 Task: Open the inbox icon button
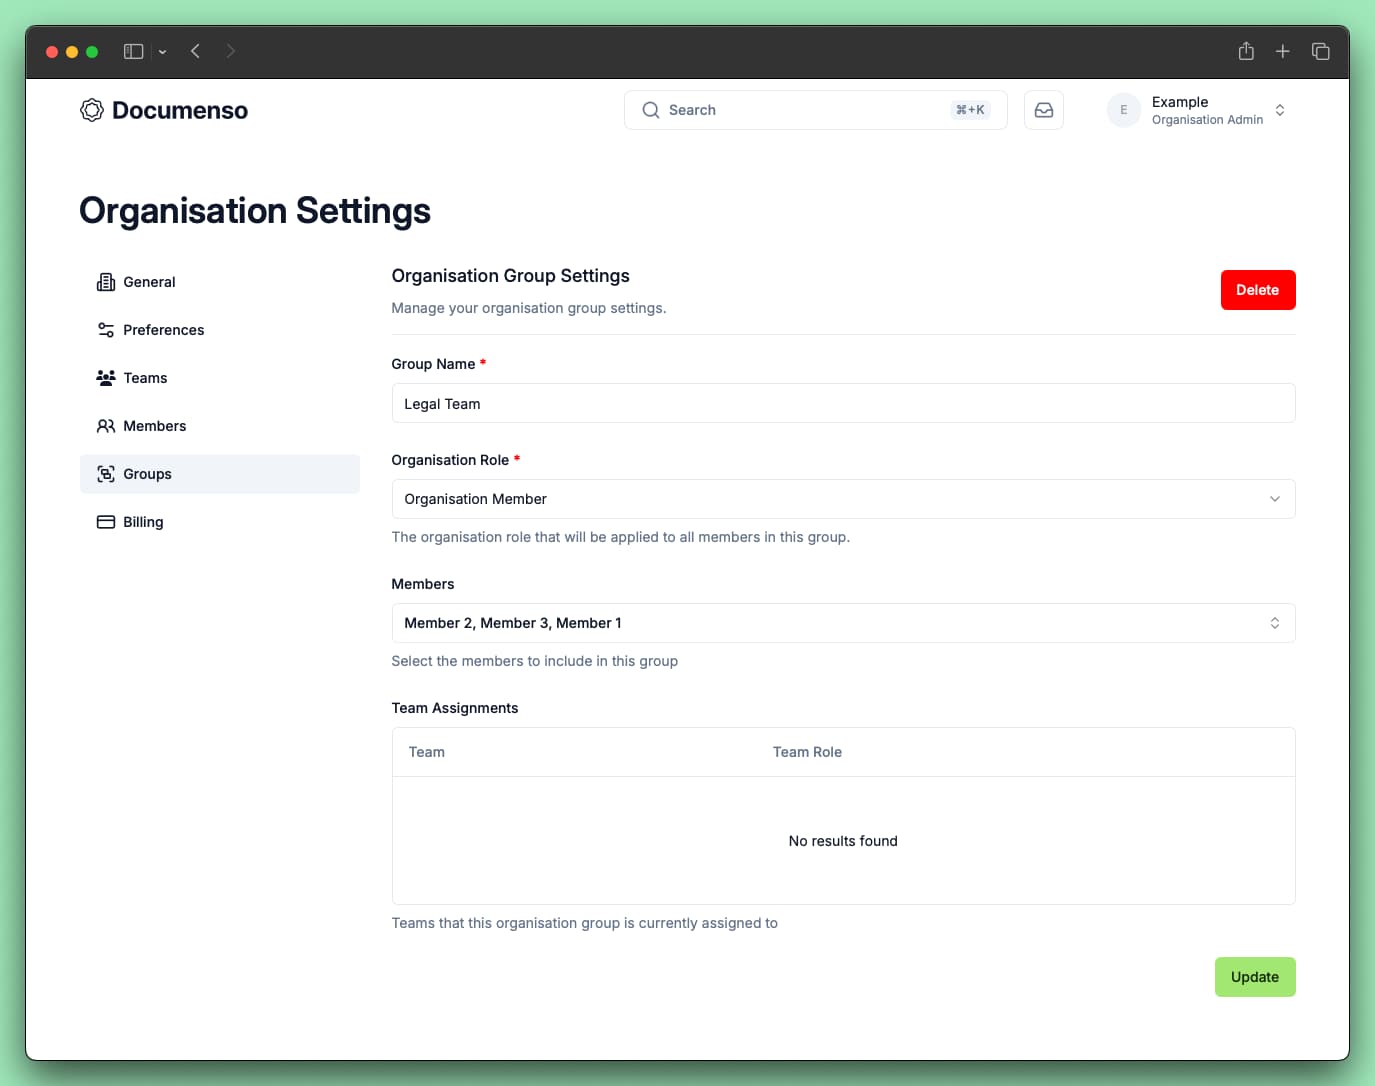[1043, 110]
